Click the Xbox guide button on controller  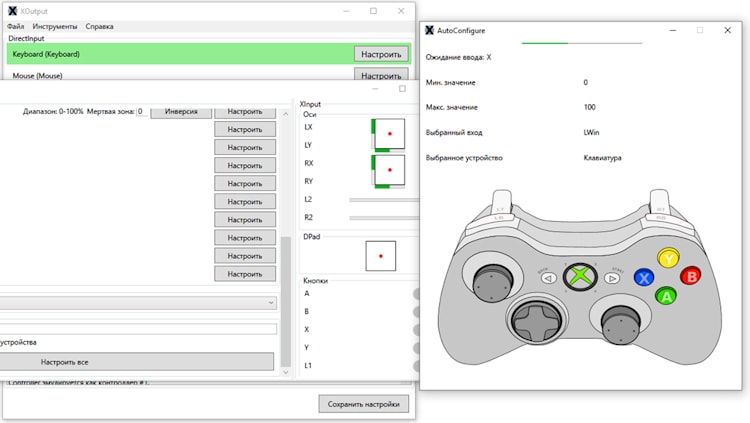point(580,277)
